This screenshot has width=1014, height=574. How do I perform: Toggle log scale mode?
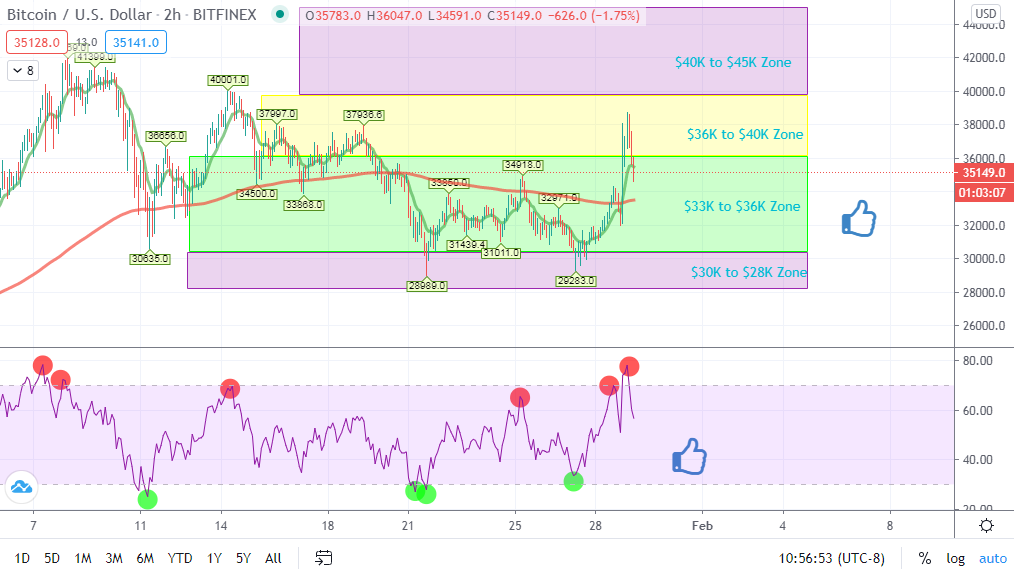point(956,558)
